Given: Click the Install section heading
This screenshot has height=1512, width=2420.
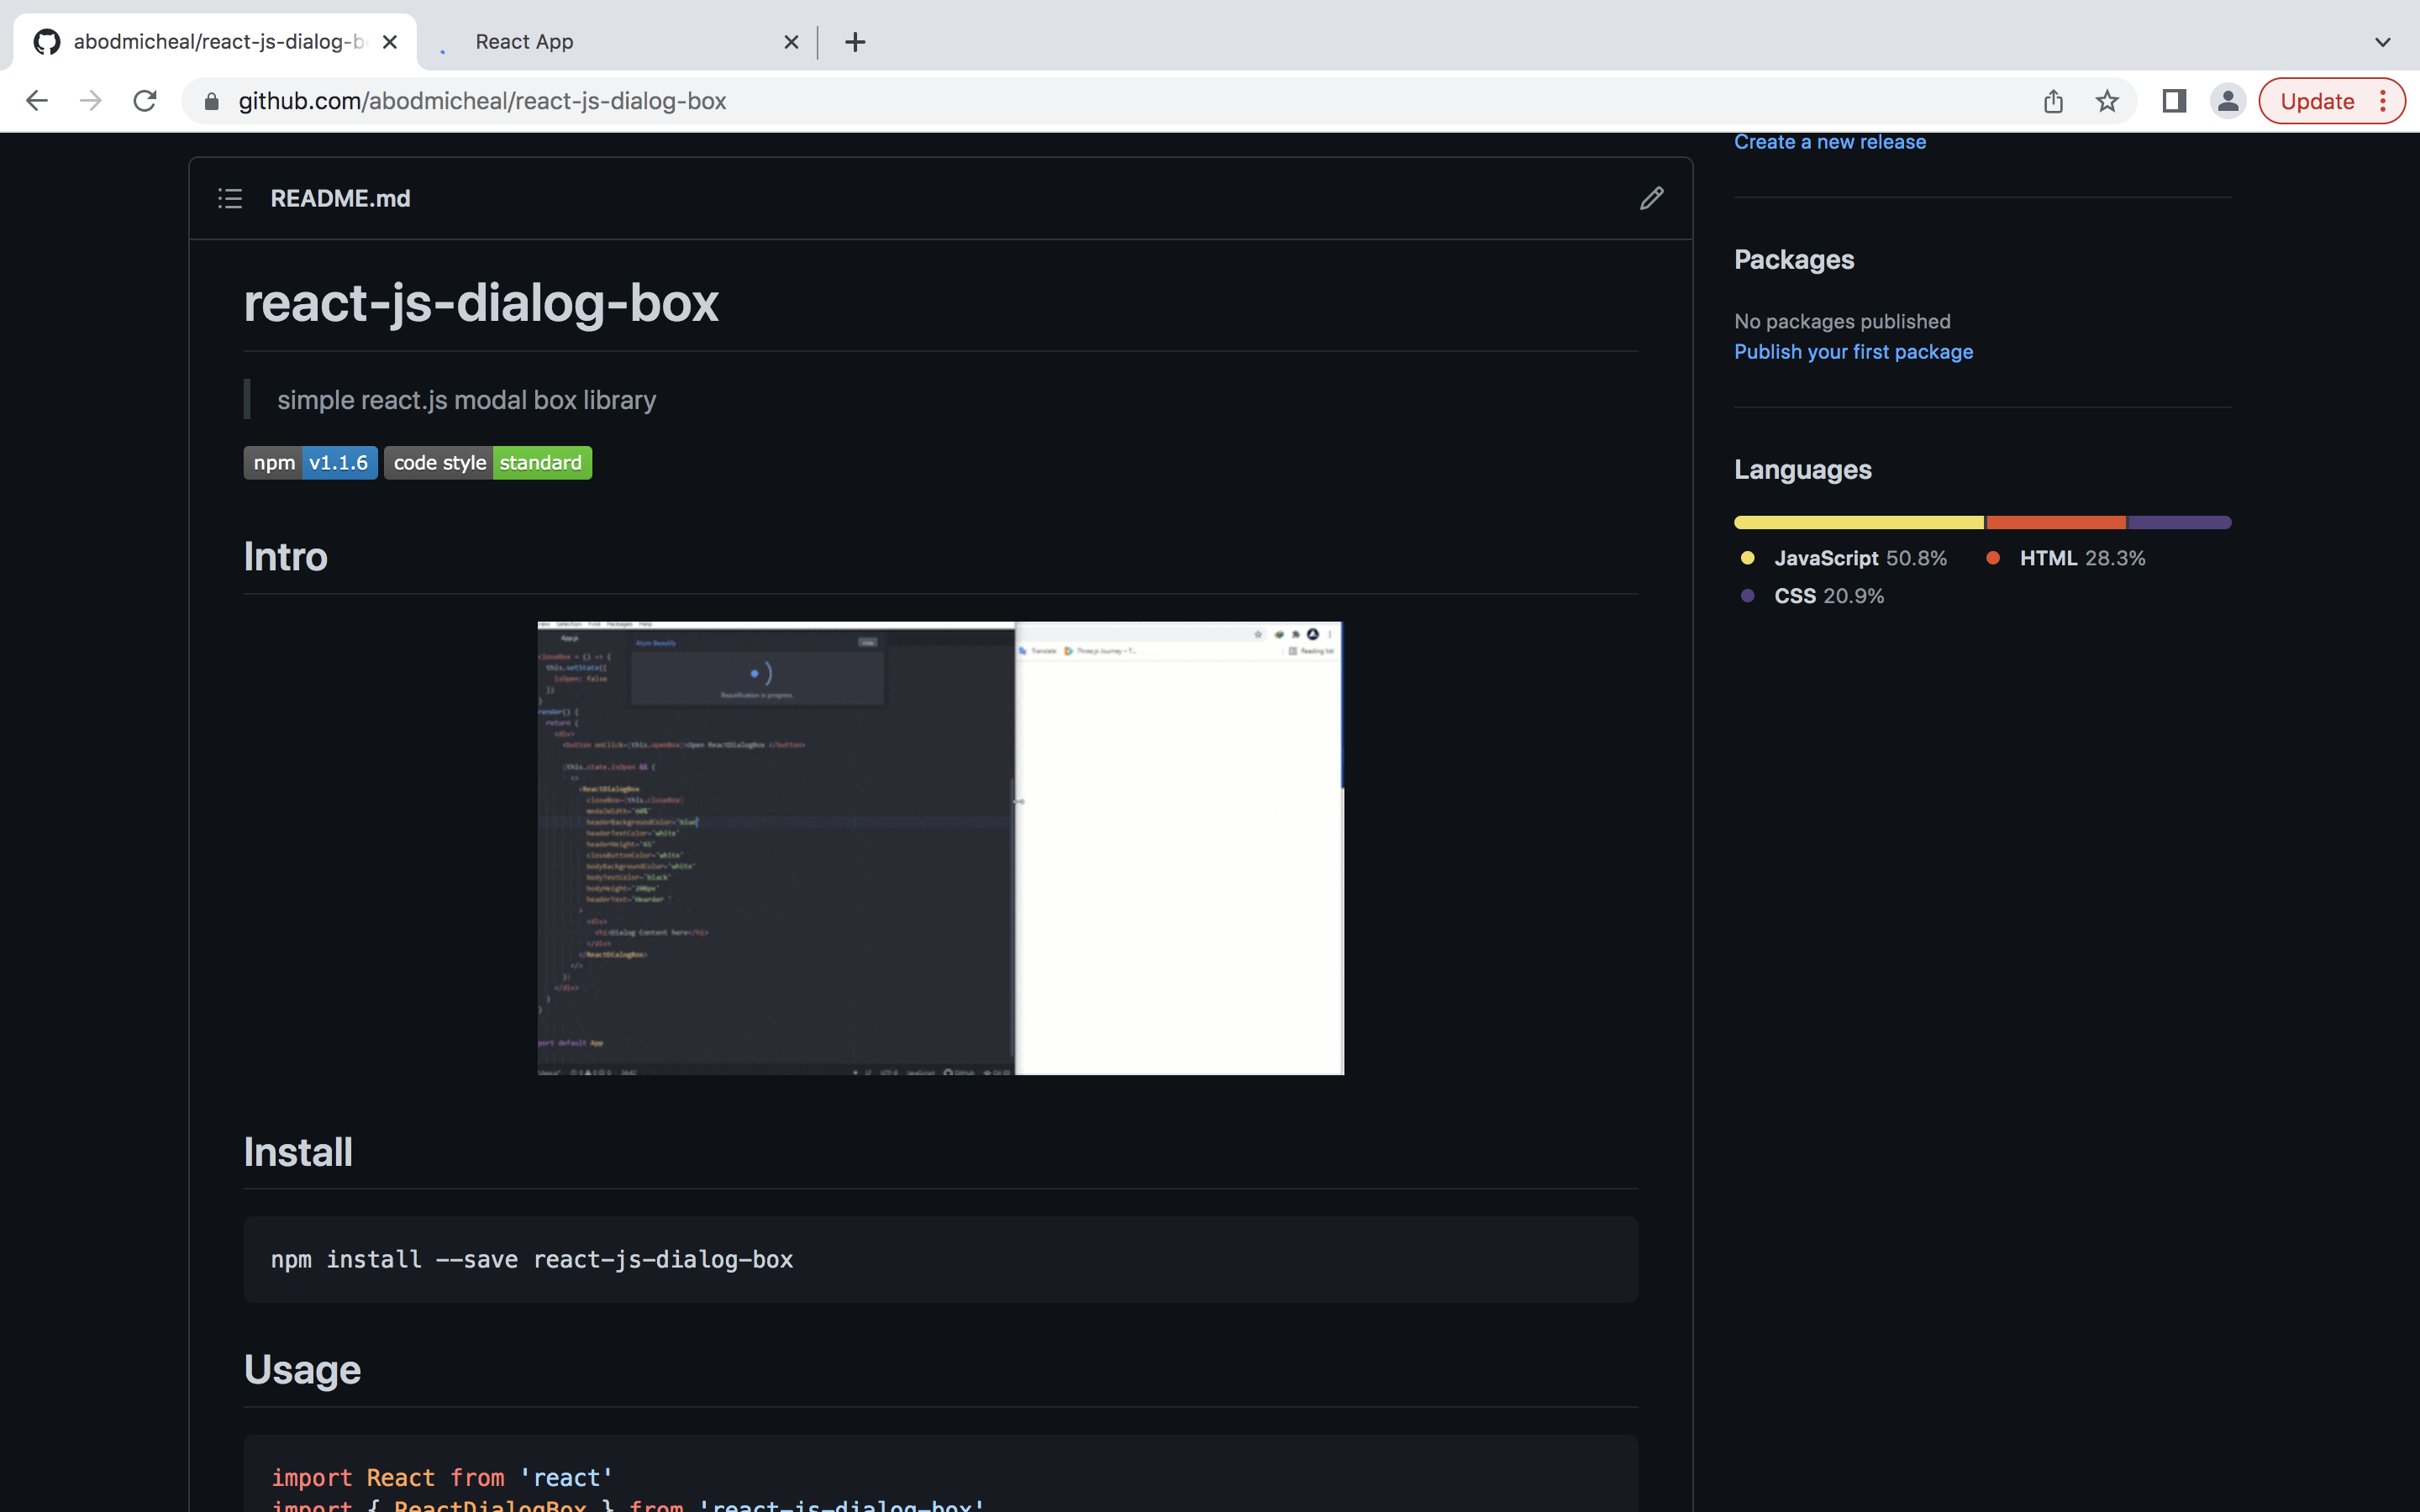Looking at the screenshot, I should coord(298,1152).
